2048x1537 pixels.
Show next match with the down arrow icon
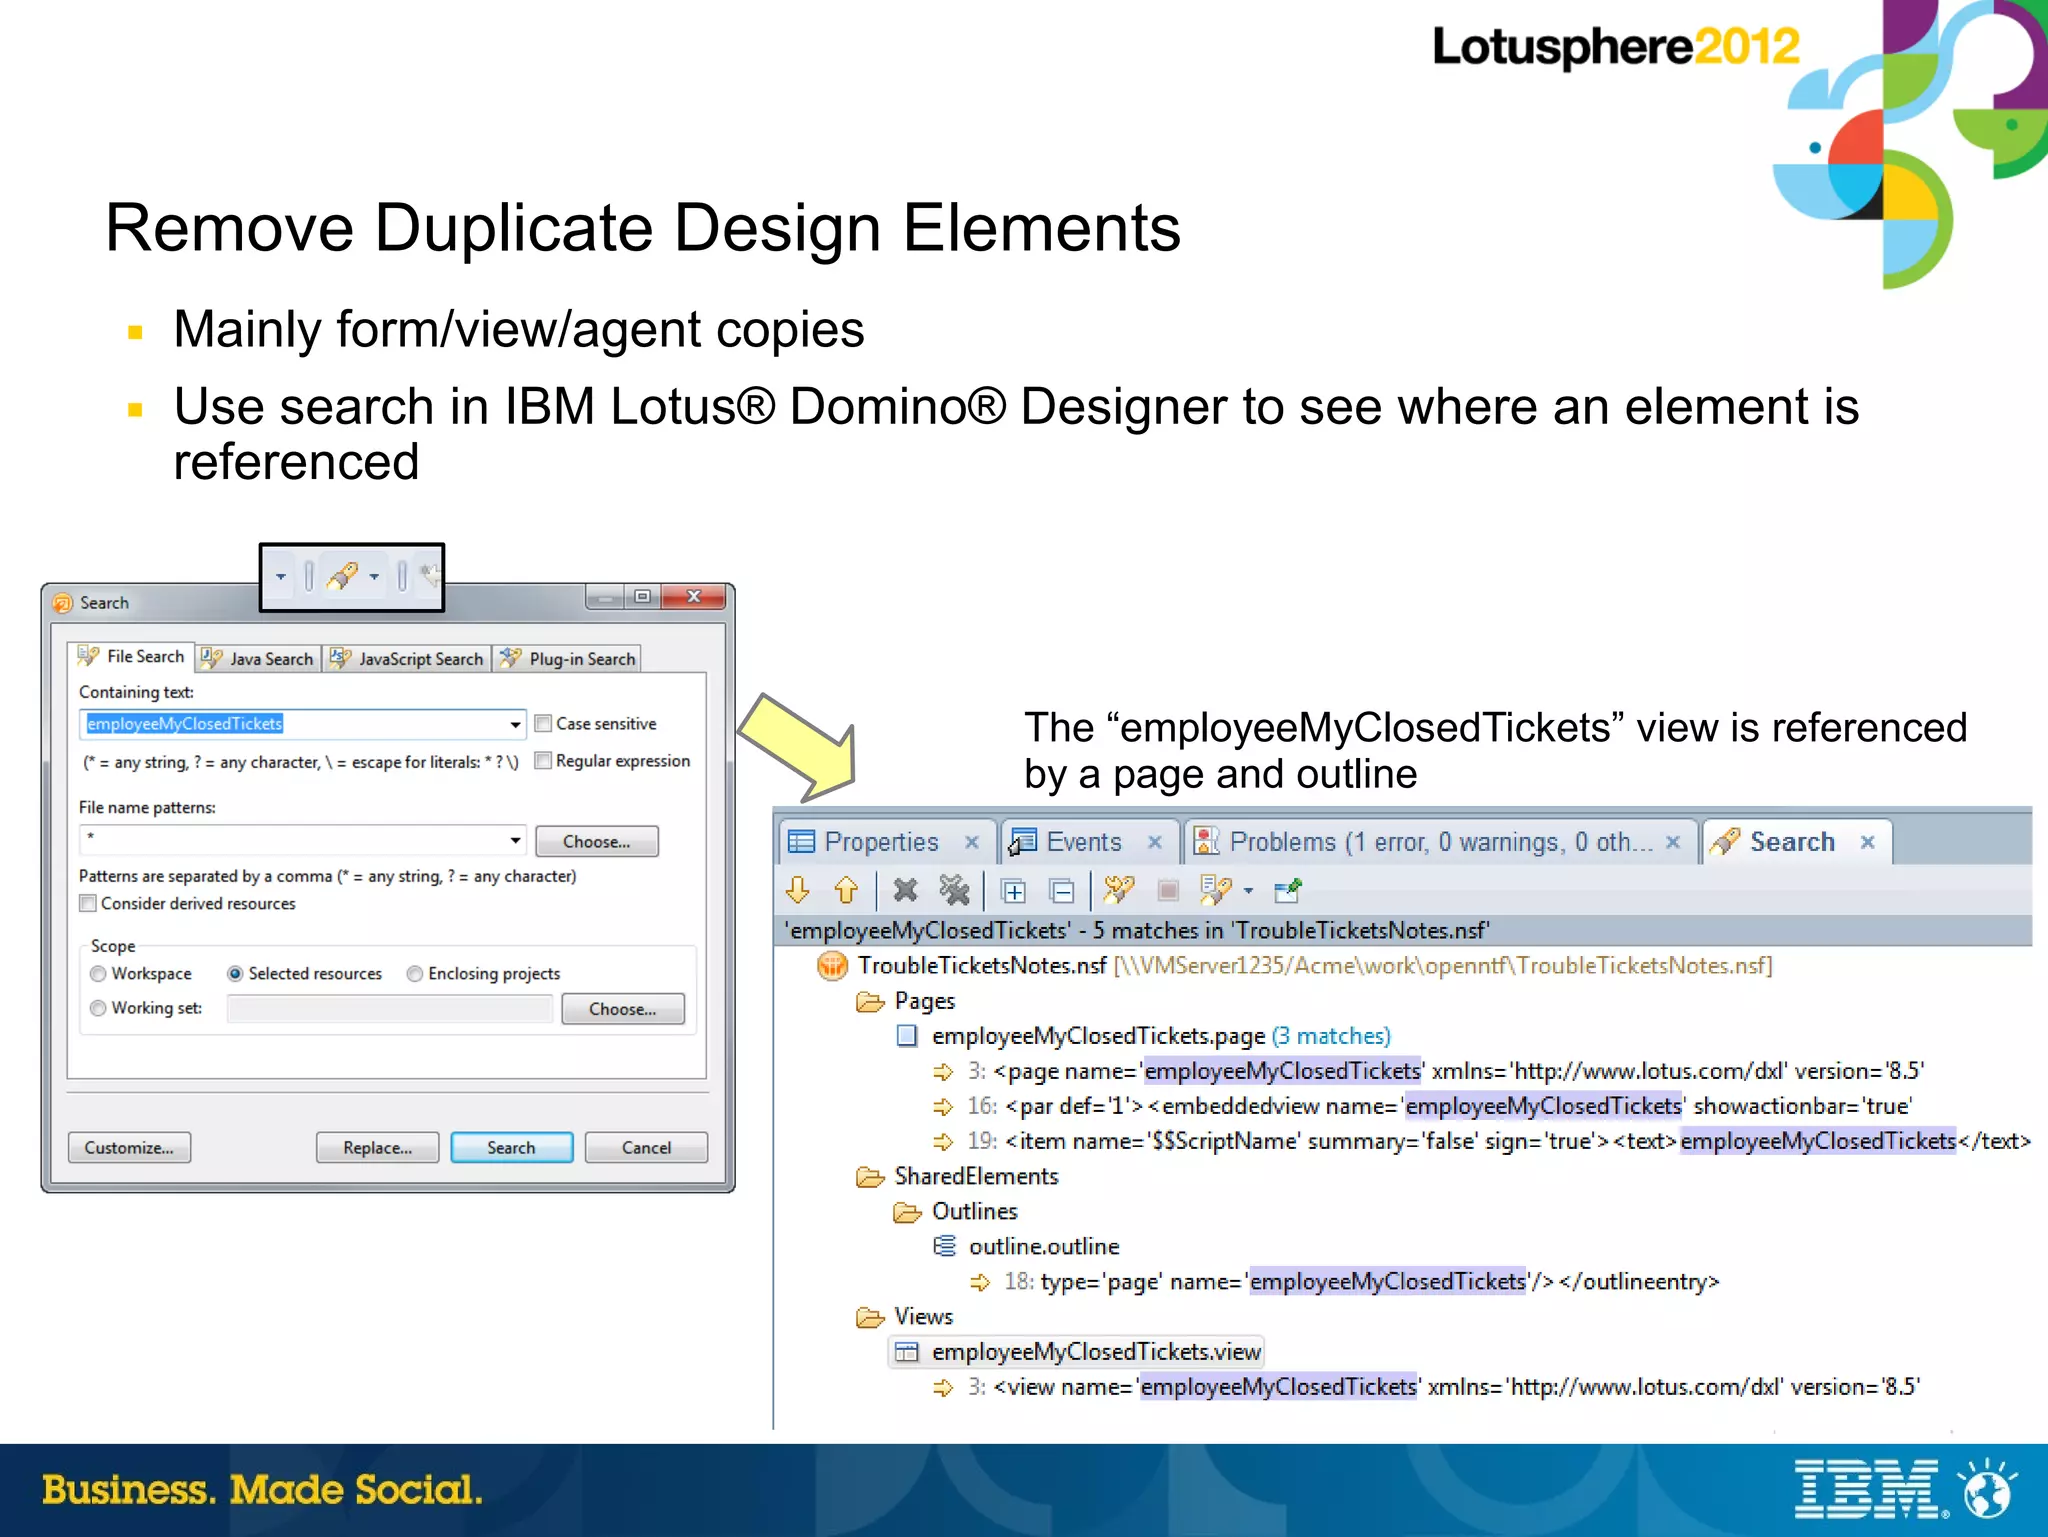[798, 889]
